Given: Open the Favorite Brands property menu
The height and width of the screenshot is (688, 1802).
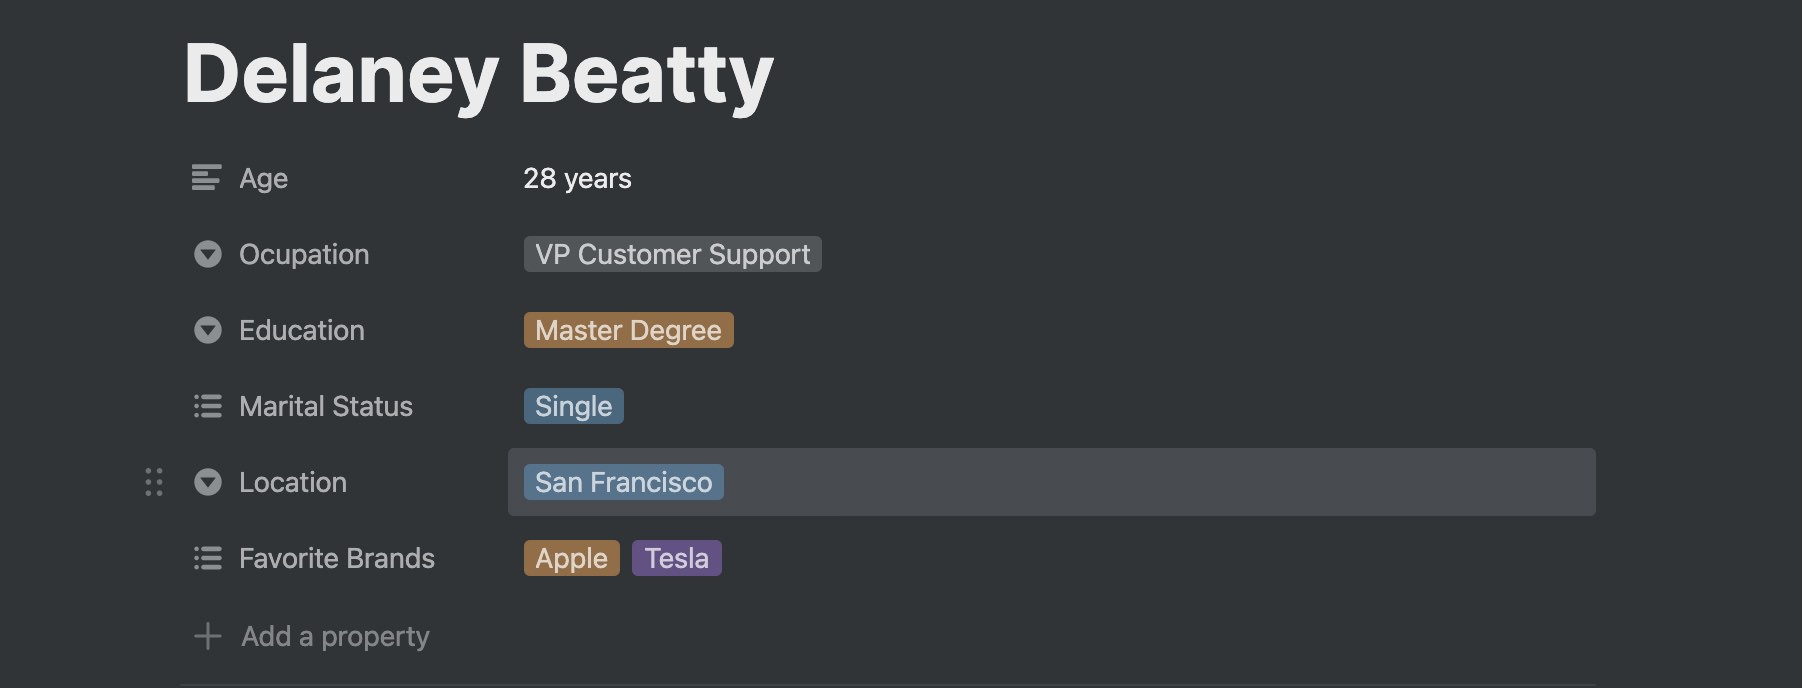Looking at the screenshot, I should pos(336,558).
